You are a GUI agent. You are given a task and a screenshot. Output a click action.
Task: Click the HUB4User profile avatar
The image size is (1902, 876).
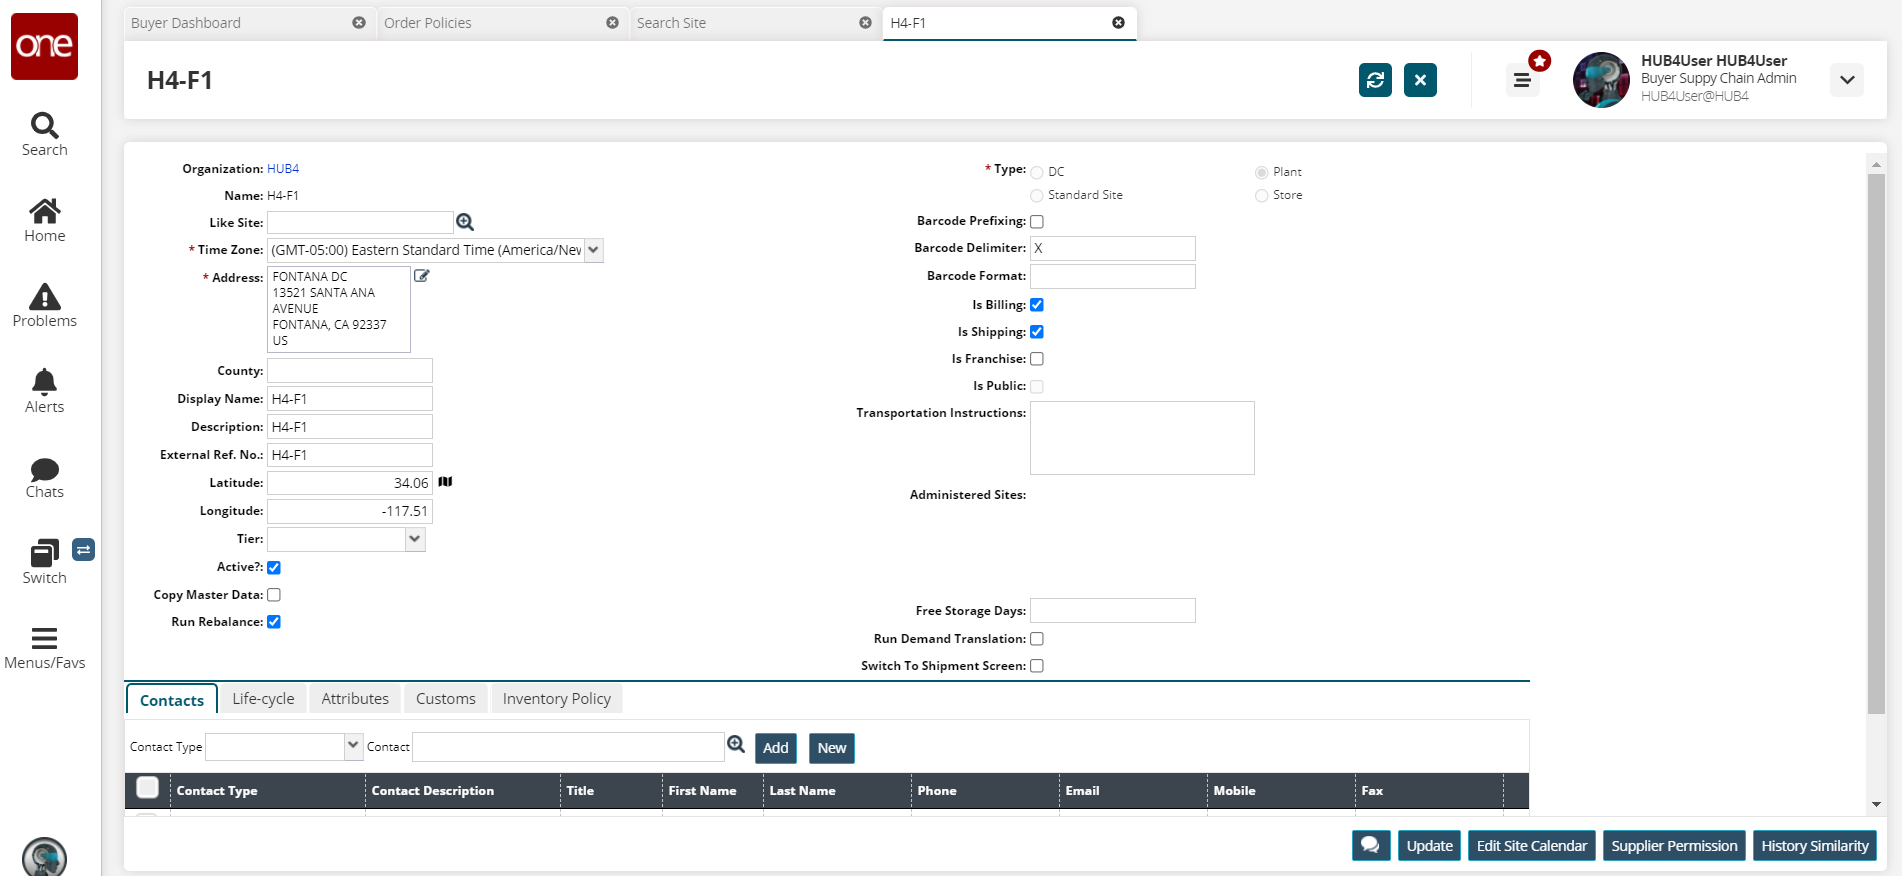click(1601, 80)
